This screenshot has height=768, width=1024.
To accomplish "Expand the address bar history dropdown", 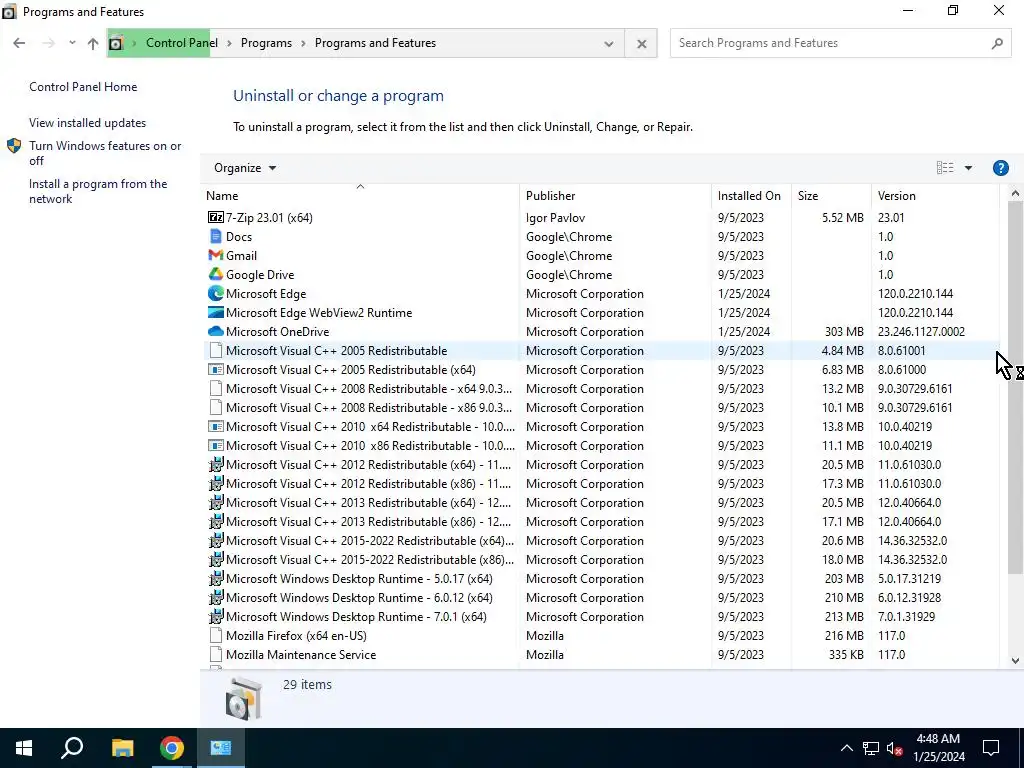I will click(609, 44).
